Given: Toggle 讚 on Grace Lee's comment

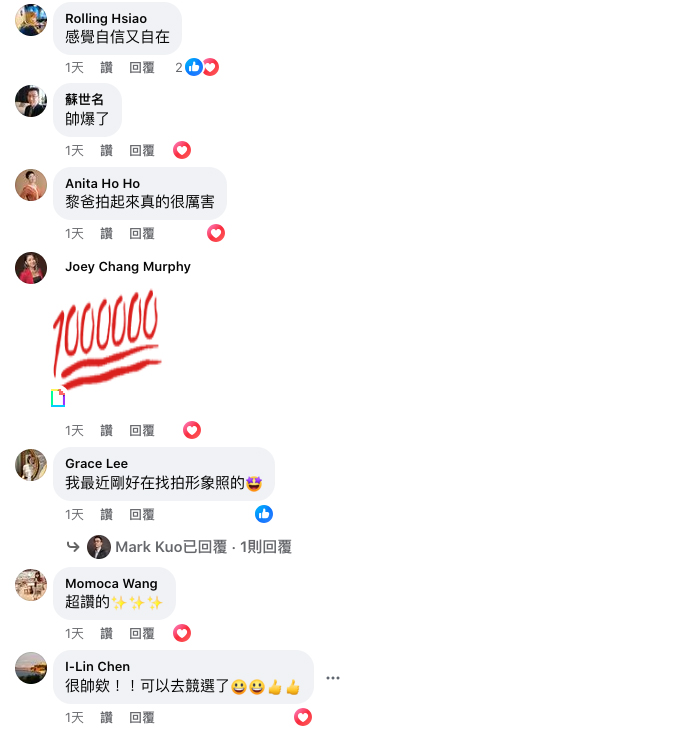Looking at the screenshot, I should [106, 514].
